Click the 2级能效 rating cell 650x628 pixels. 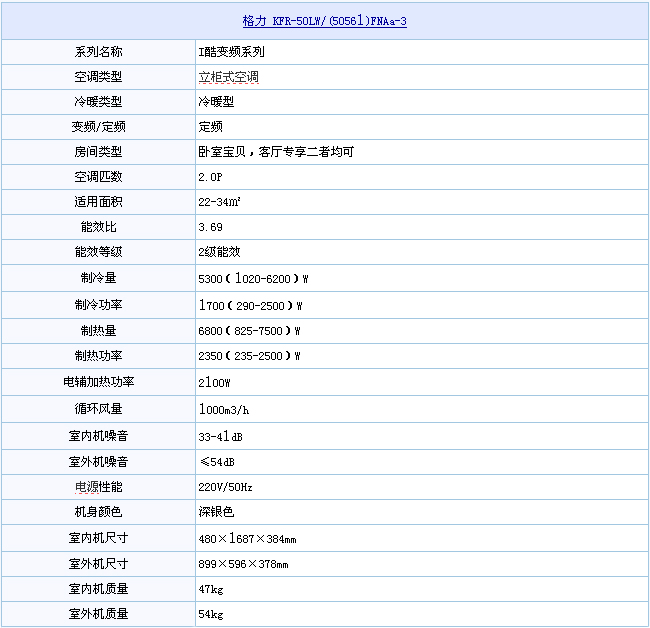point(220,252)
